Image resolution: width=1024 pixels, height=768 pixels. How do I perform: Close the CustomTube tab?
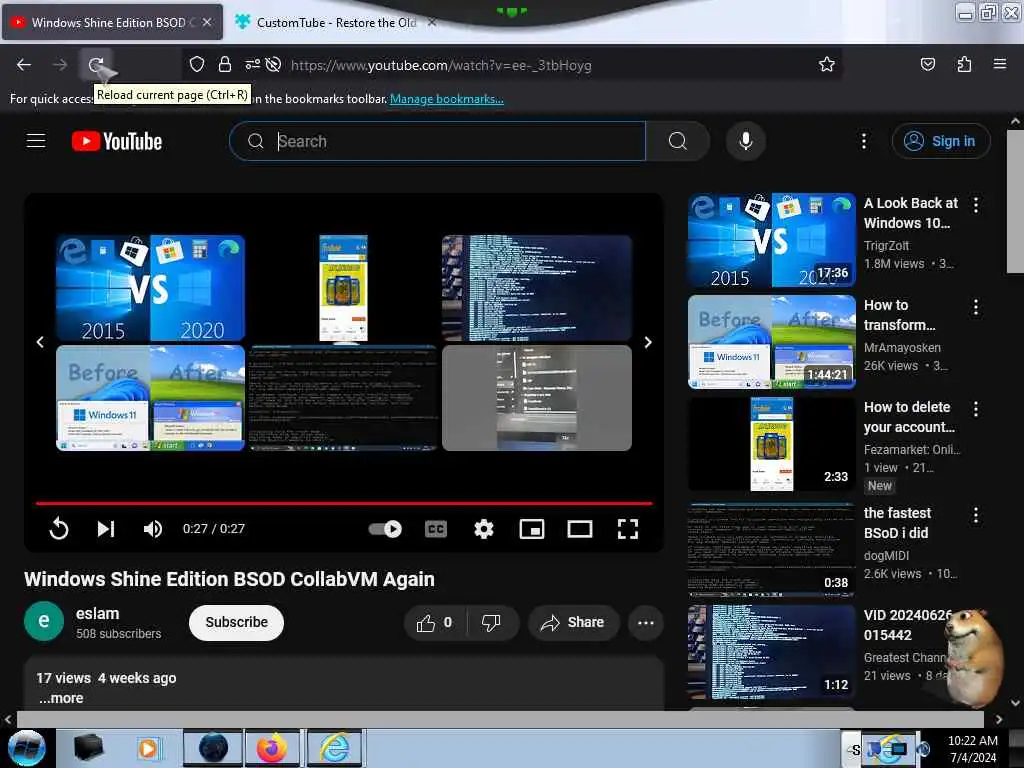coord(432,22)
